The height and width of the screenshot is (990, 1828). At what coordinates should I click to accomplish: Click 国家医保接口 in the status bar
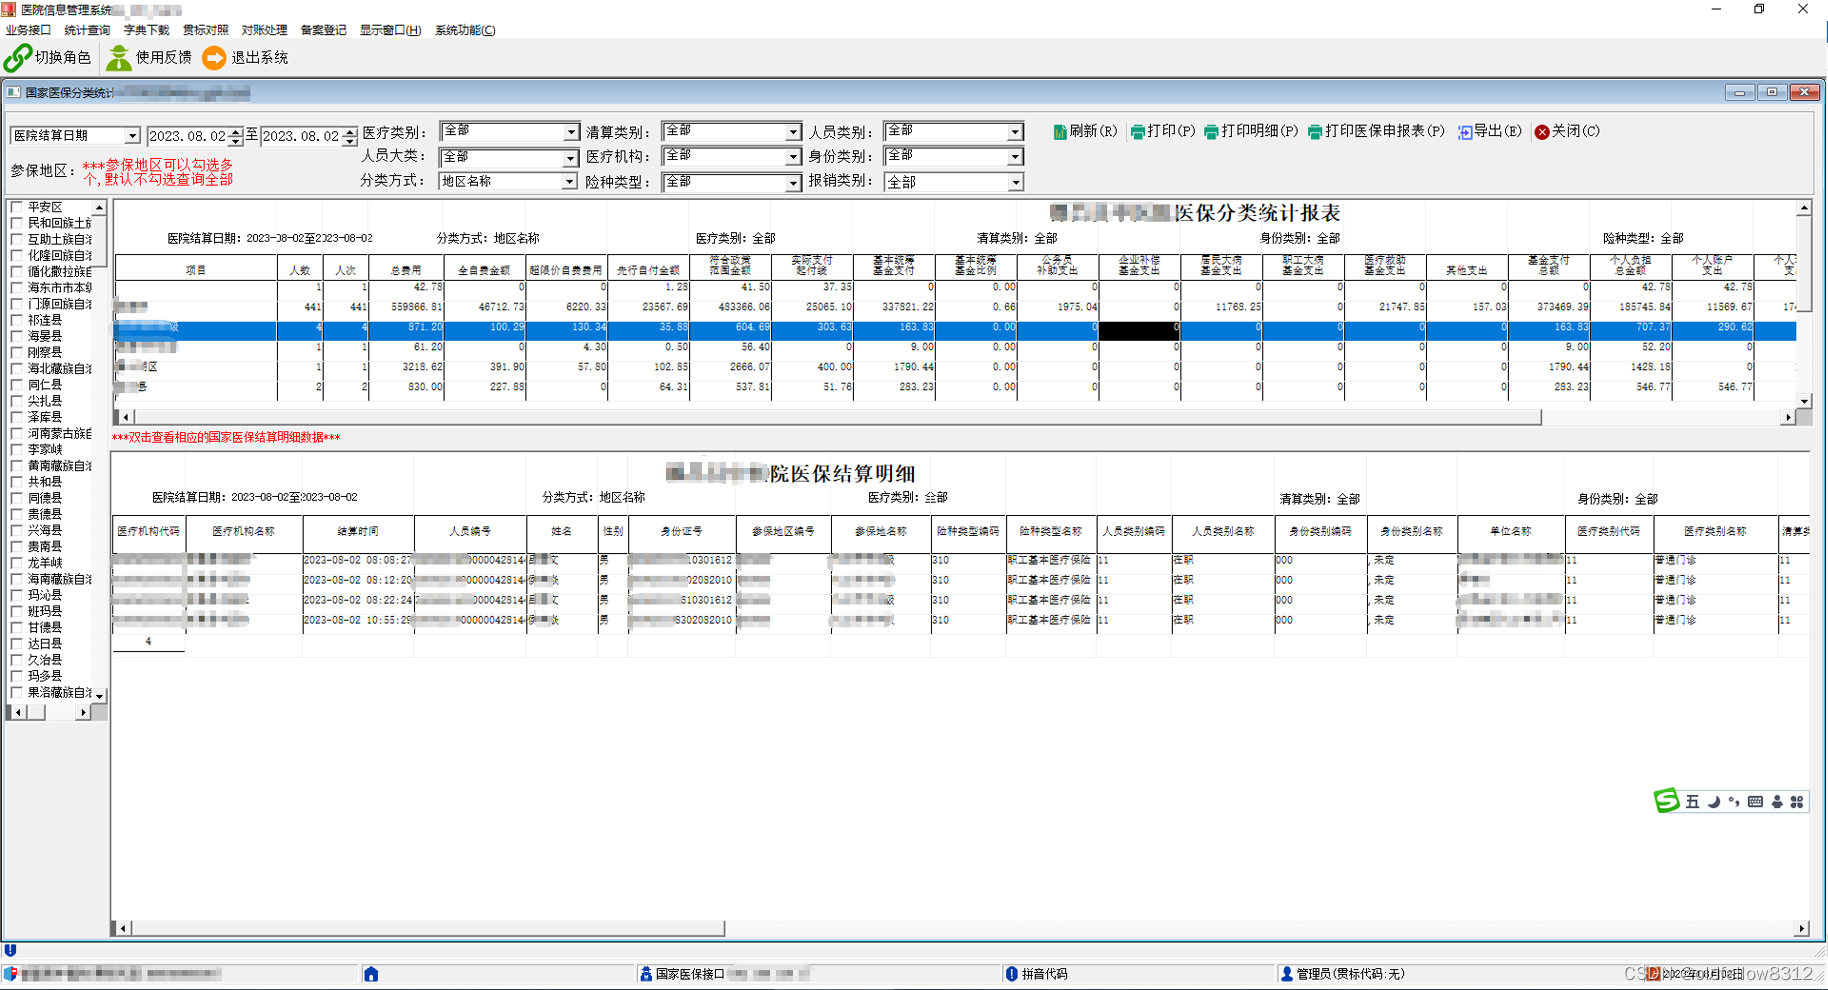click(691, 972)
